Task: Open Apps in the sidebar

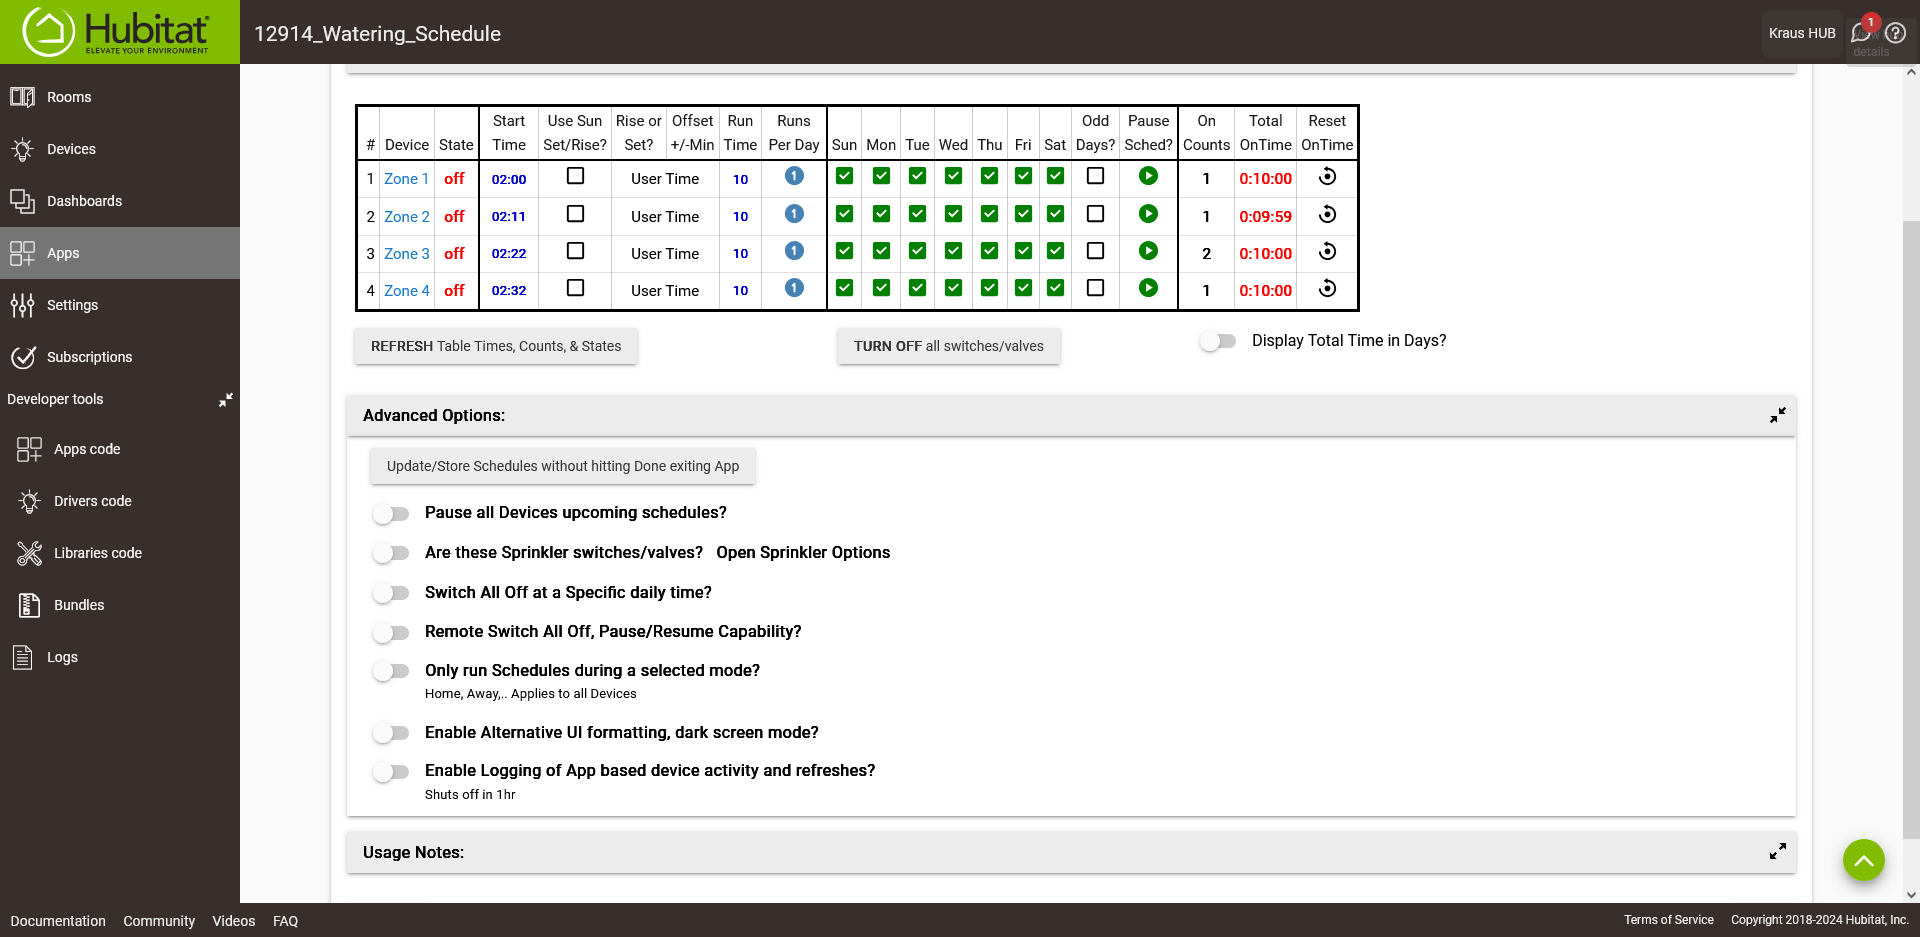Action: [x=120, y=253]
